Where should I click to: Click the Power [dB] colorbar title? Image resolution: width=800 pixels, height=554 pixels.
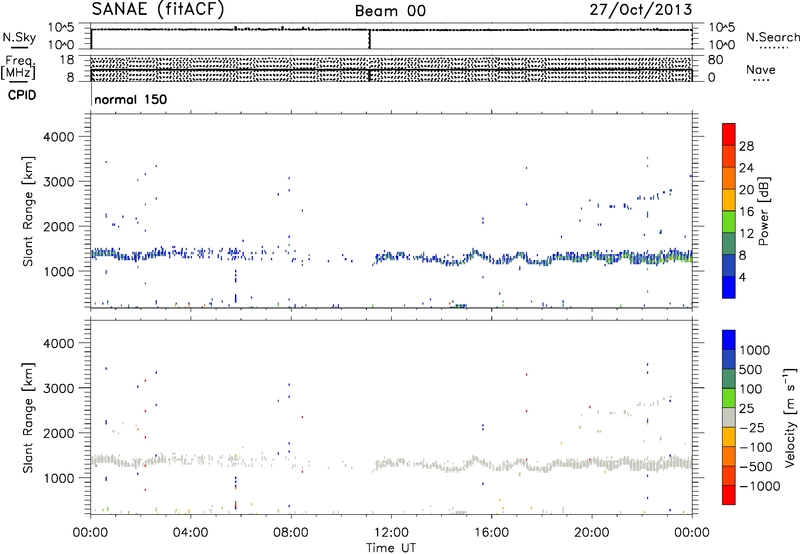(x=763, y=211)
